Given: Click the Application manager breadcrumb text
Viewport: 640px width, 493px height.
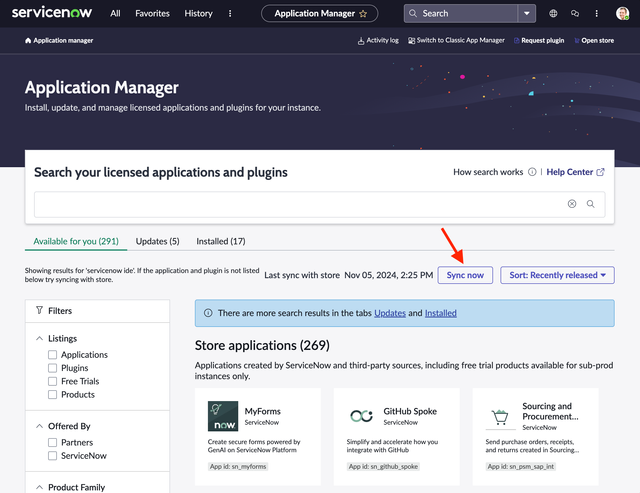Looking at the screenshot, I should click(63, 40).
